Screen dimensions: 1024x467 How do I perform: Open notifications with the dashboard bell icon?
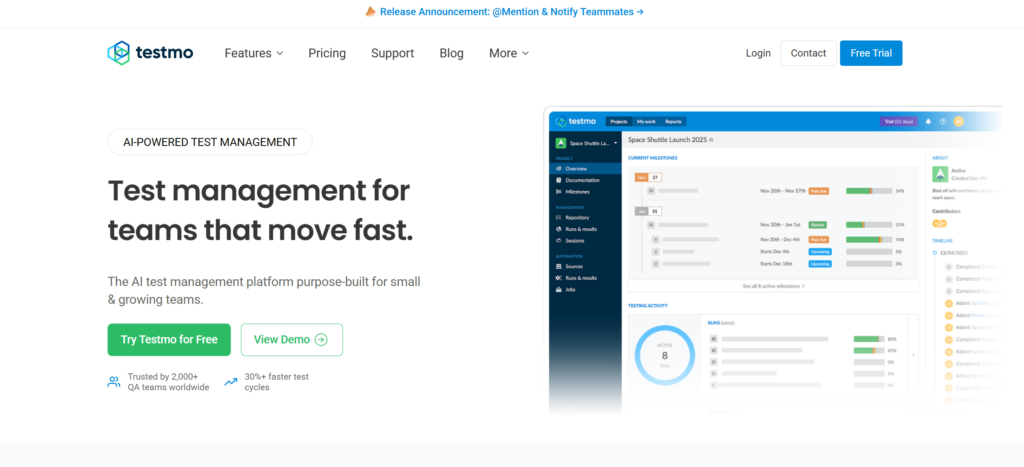pyautogui.click(x=929, y=121)
